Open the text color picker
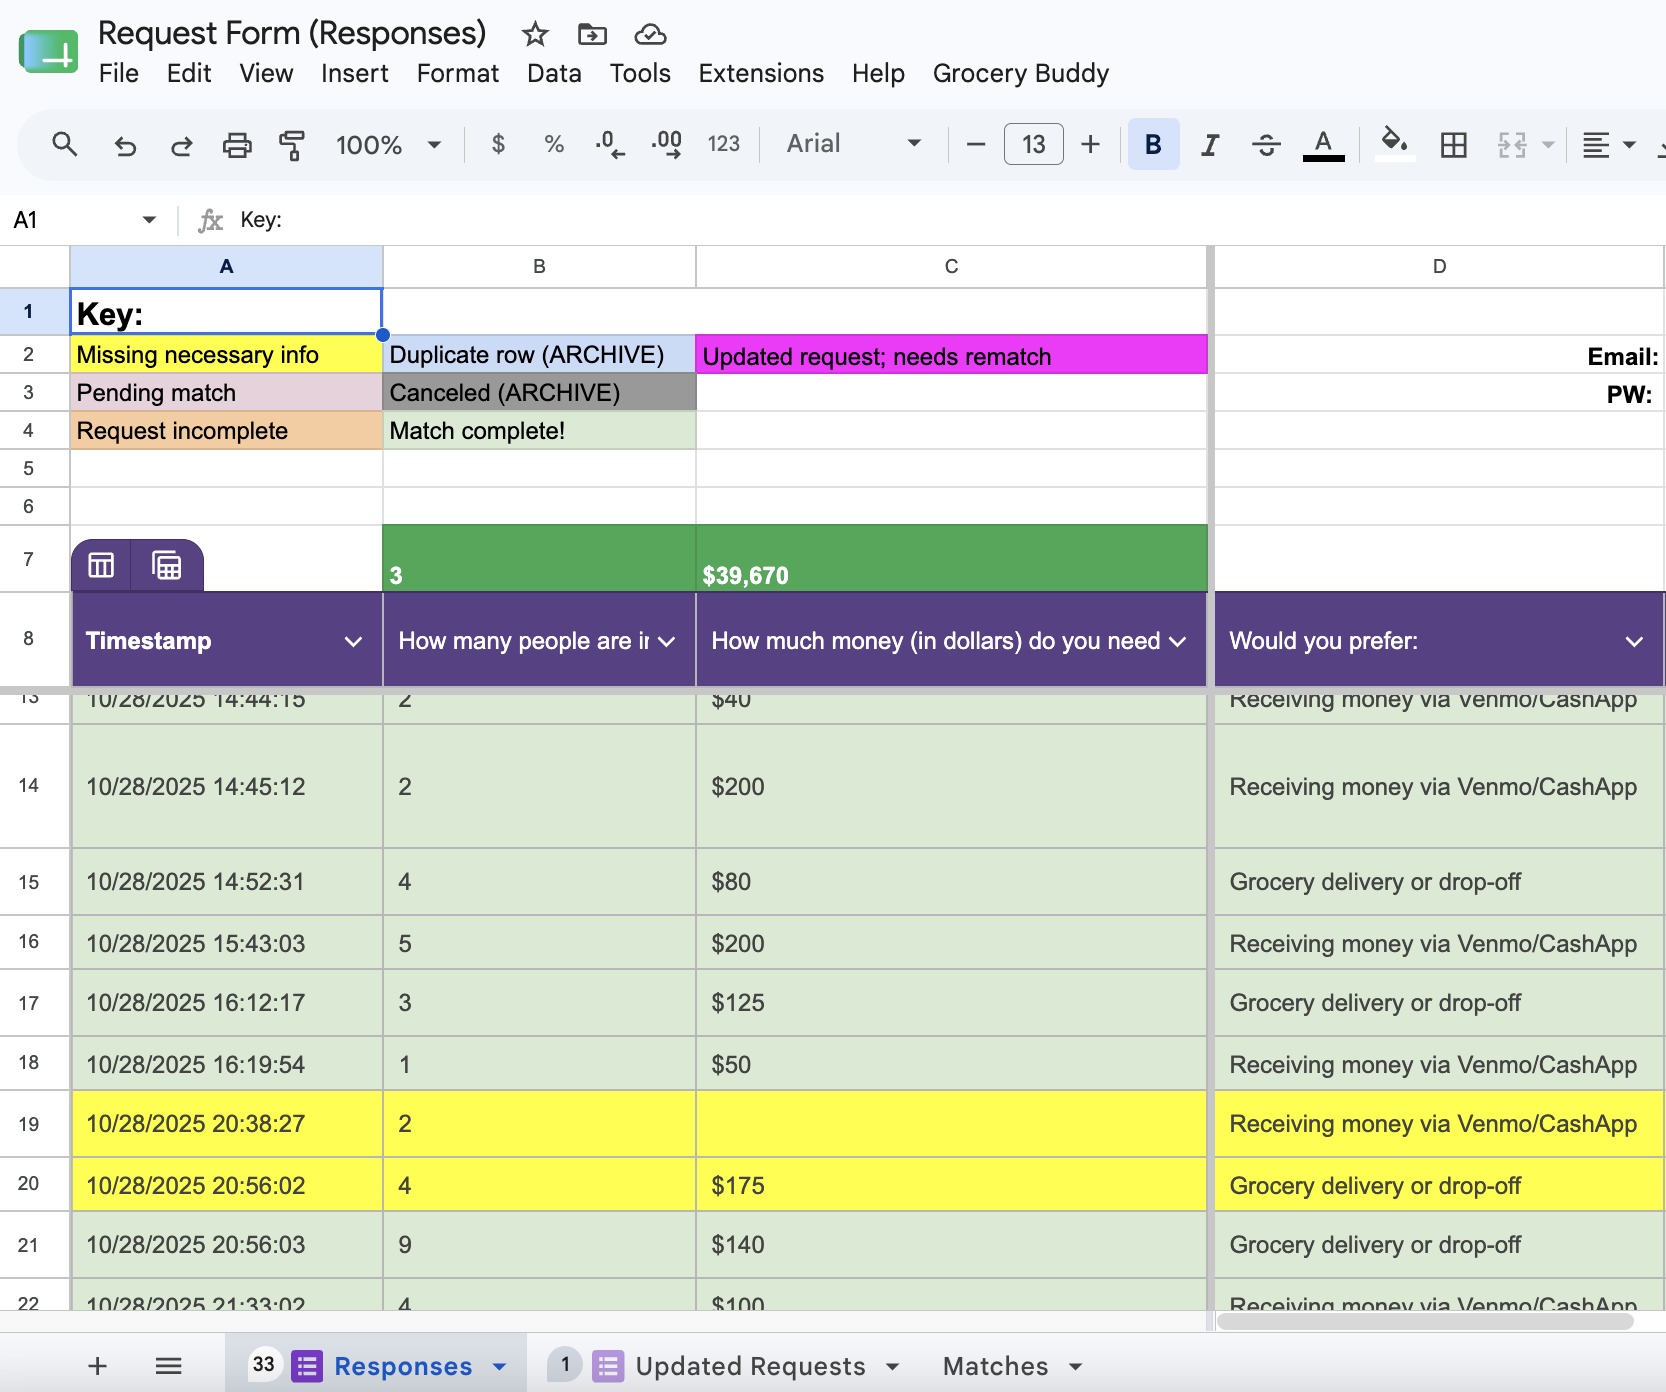The width and height of the screenshot is (1666, 1392). (x=1323, y=145)
